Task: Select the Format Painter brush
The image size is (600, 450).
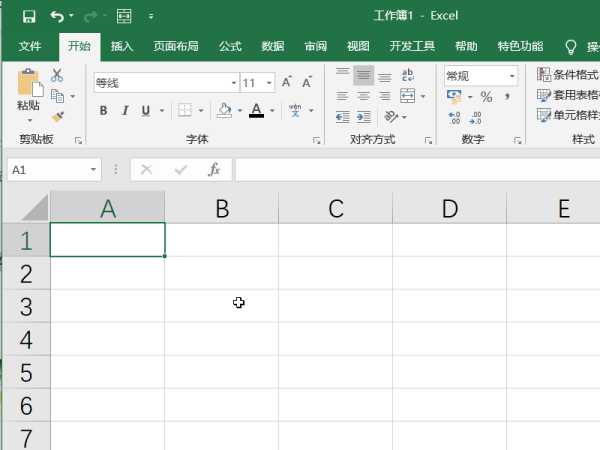Action: point(57,116)
